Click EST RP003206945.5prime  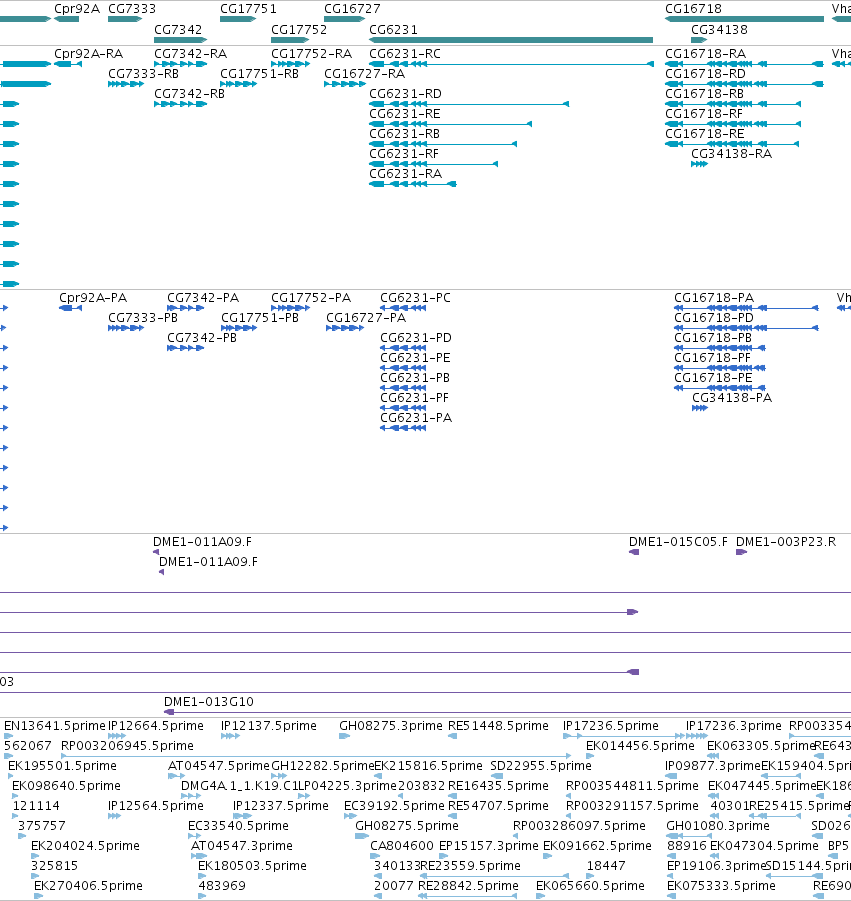[127, 746]
